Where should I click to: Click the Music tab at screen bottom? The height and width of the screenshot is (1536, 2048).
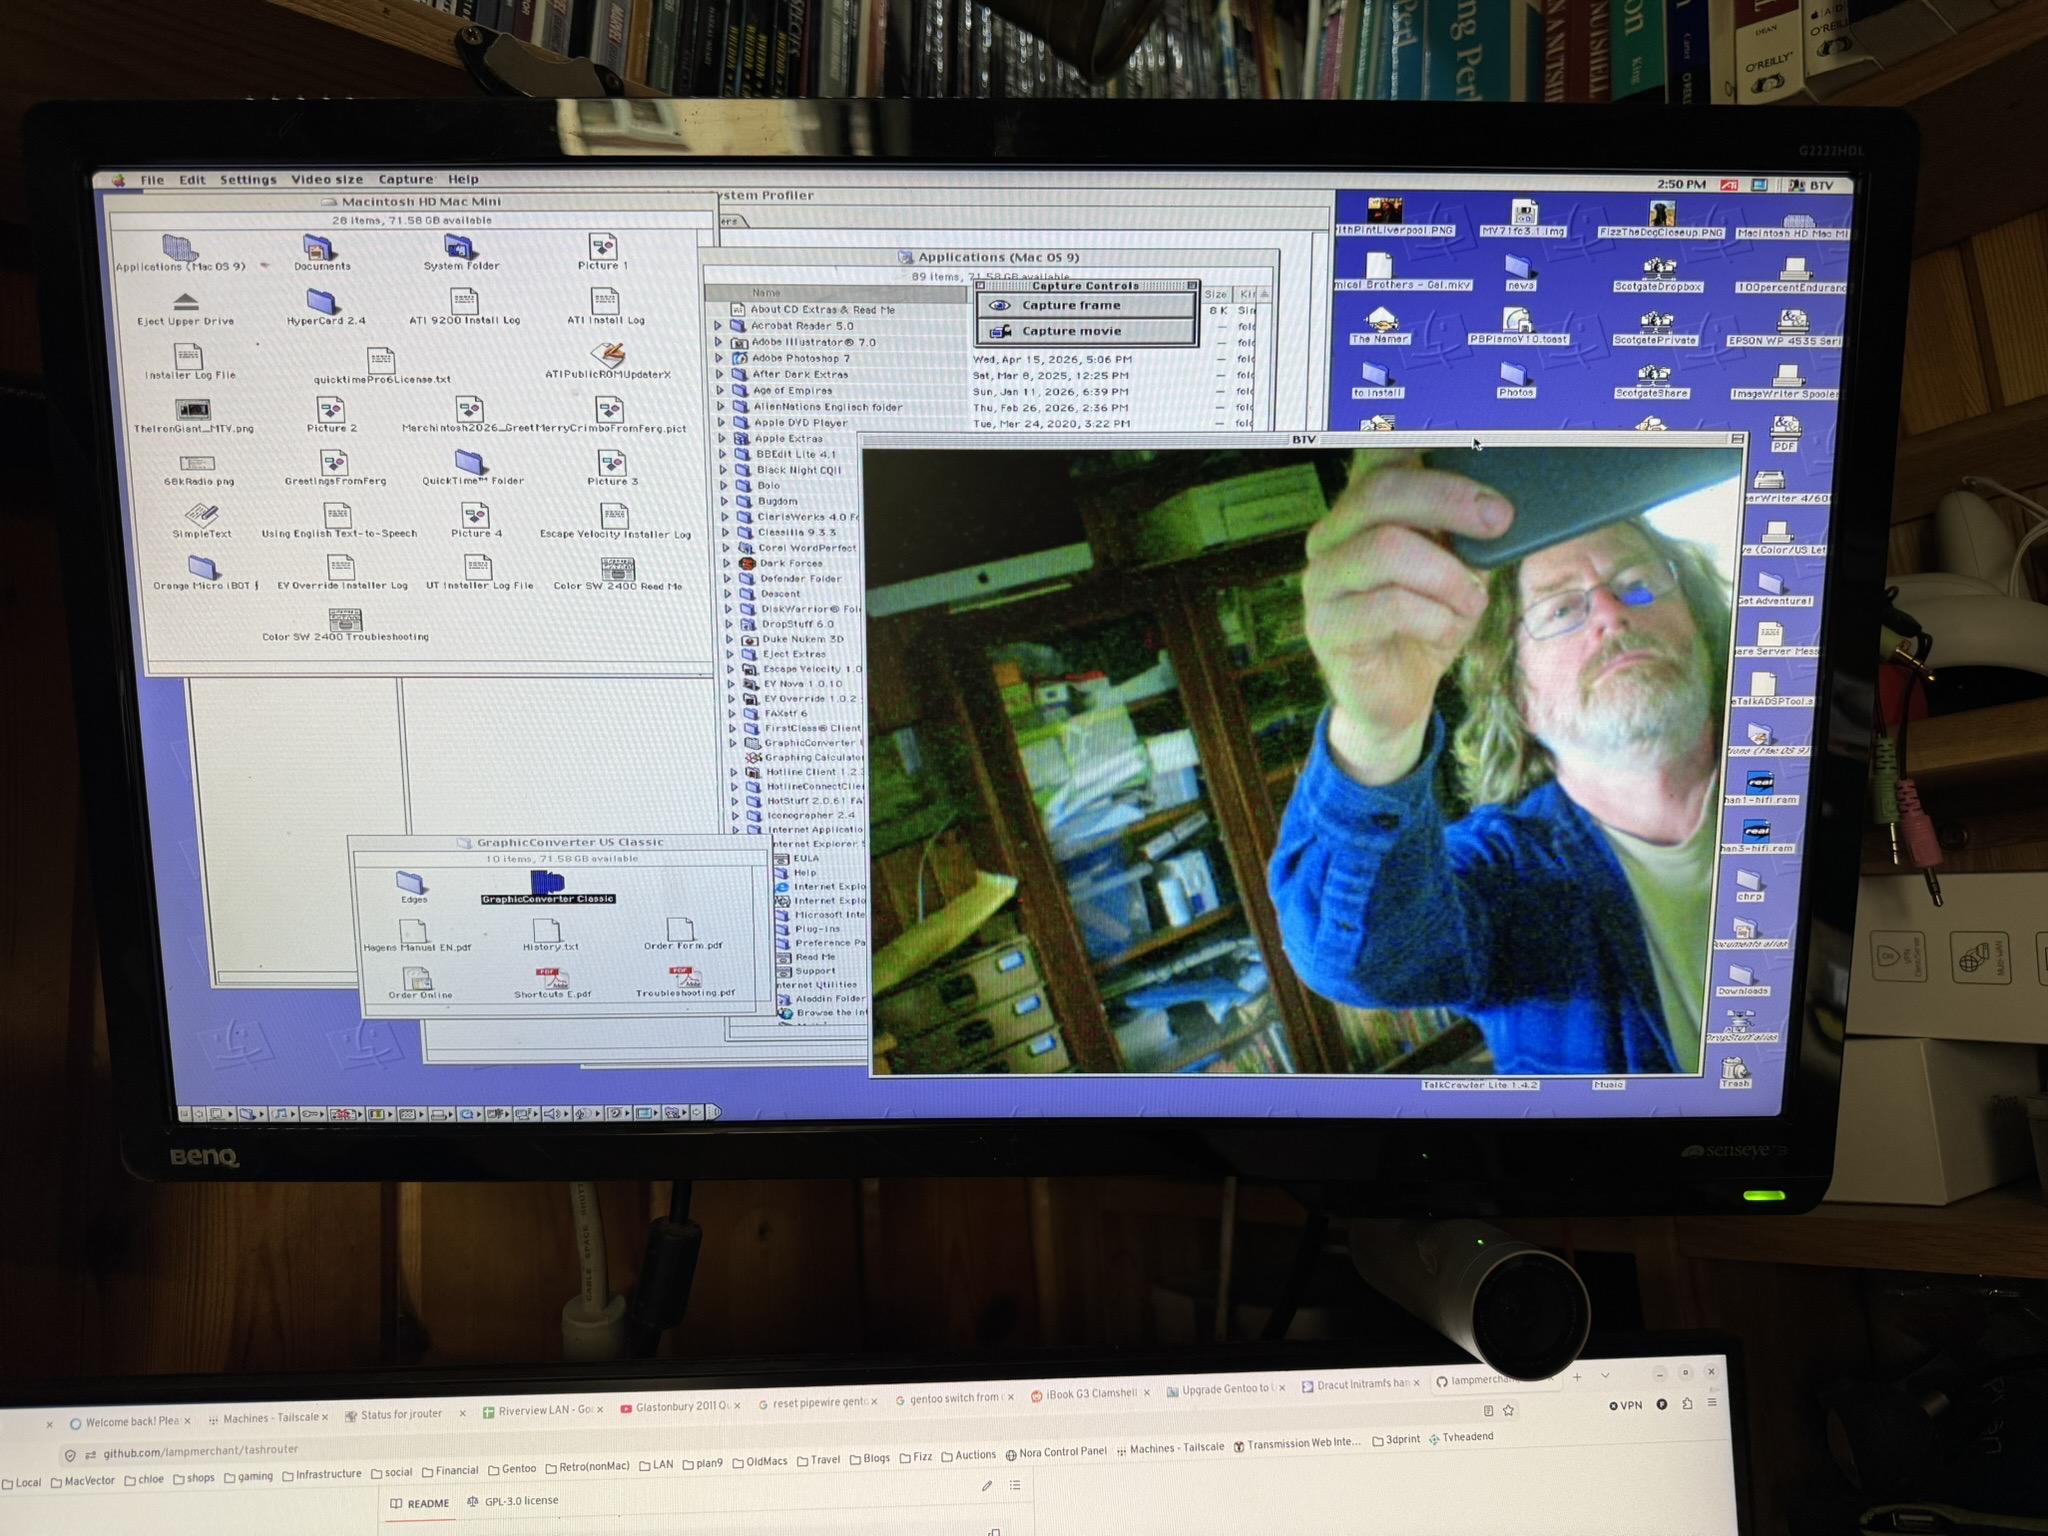point(1607,1084)
